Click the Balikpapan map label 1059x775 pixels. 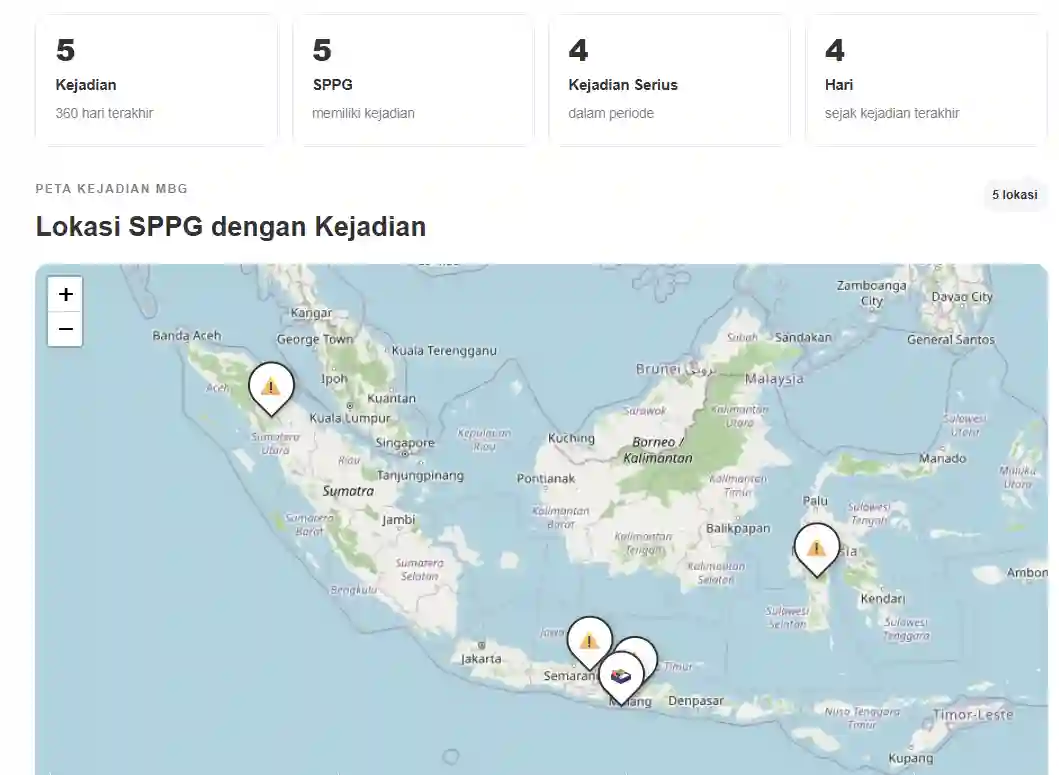pos(738,528)
